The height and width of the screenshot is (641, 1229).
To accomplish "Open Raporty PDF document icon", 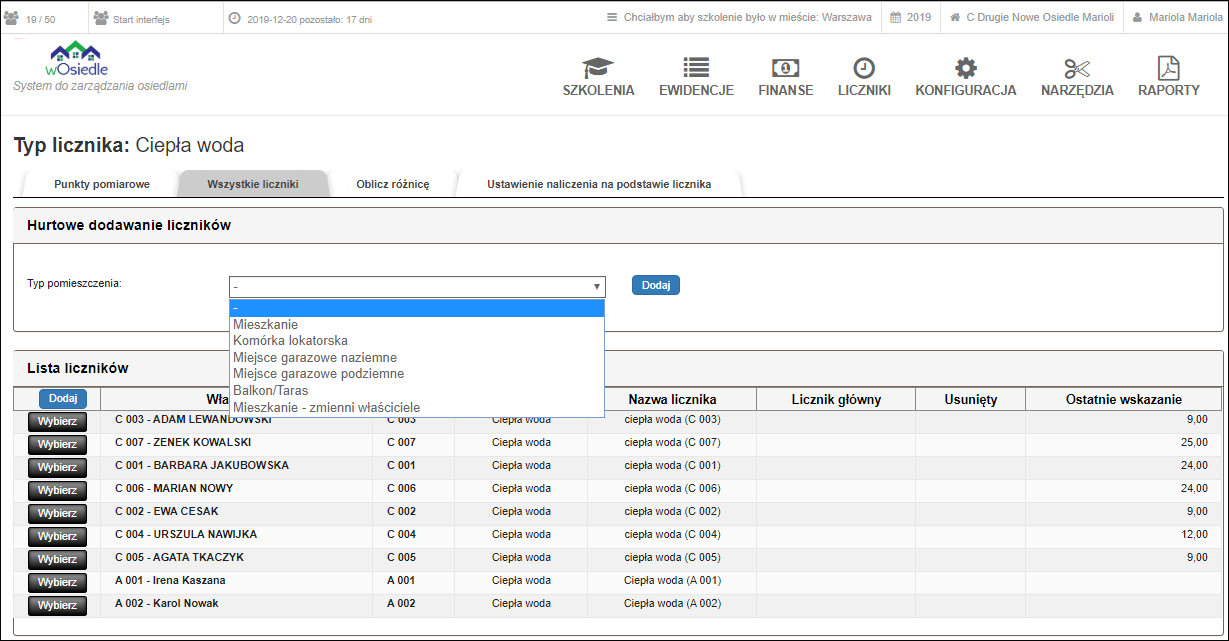I will (1168, 67).
